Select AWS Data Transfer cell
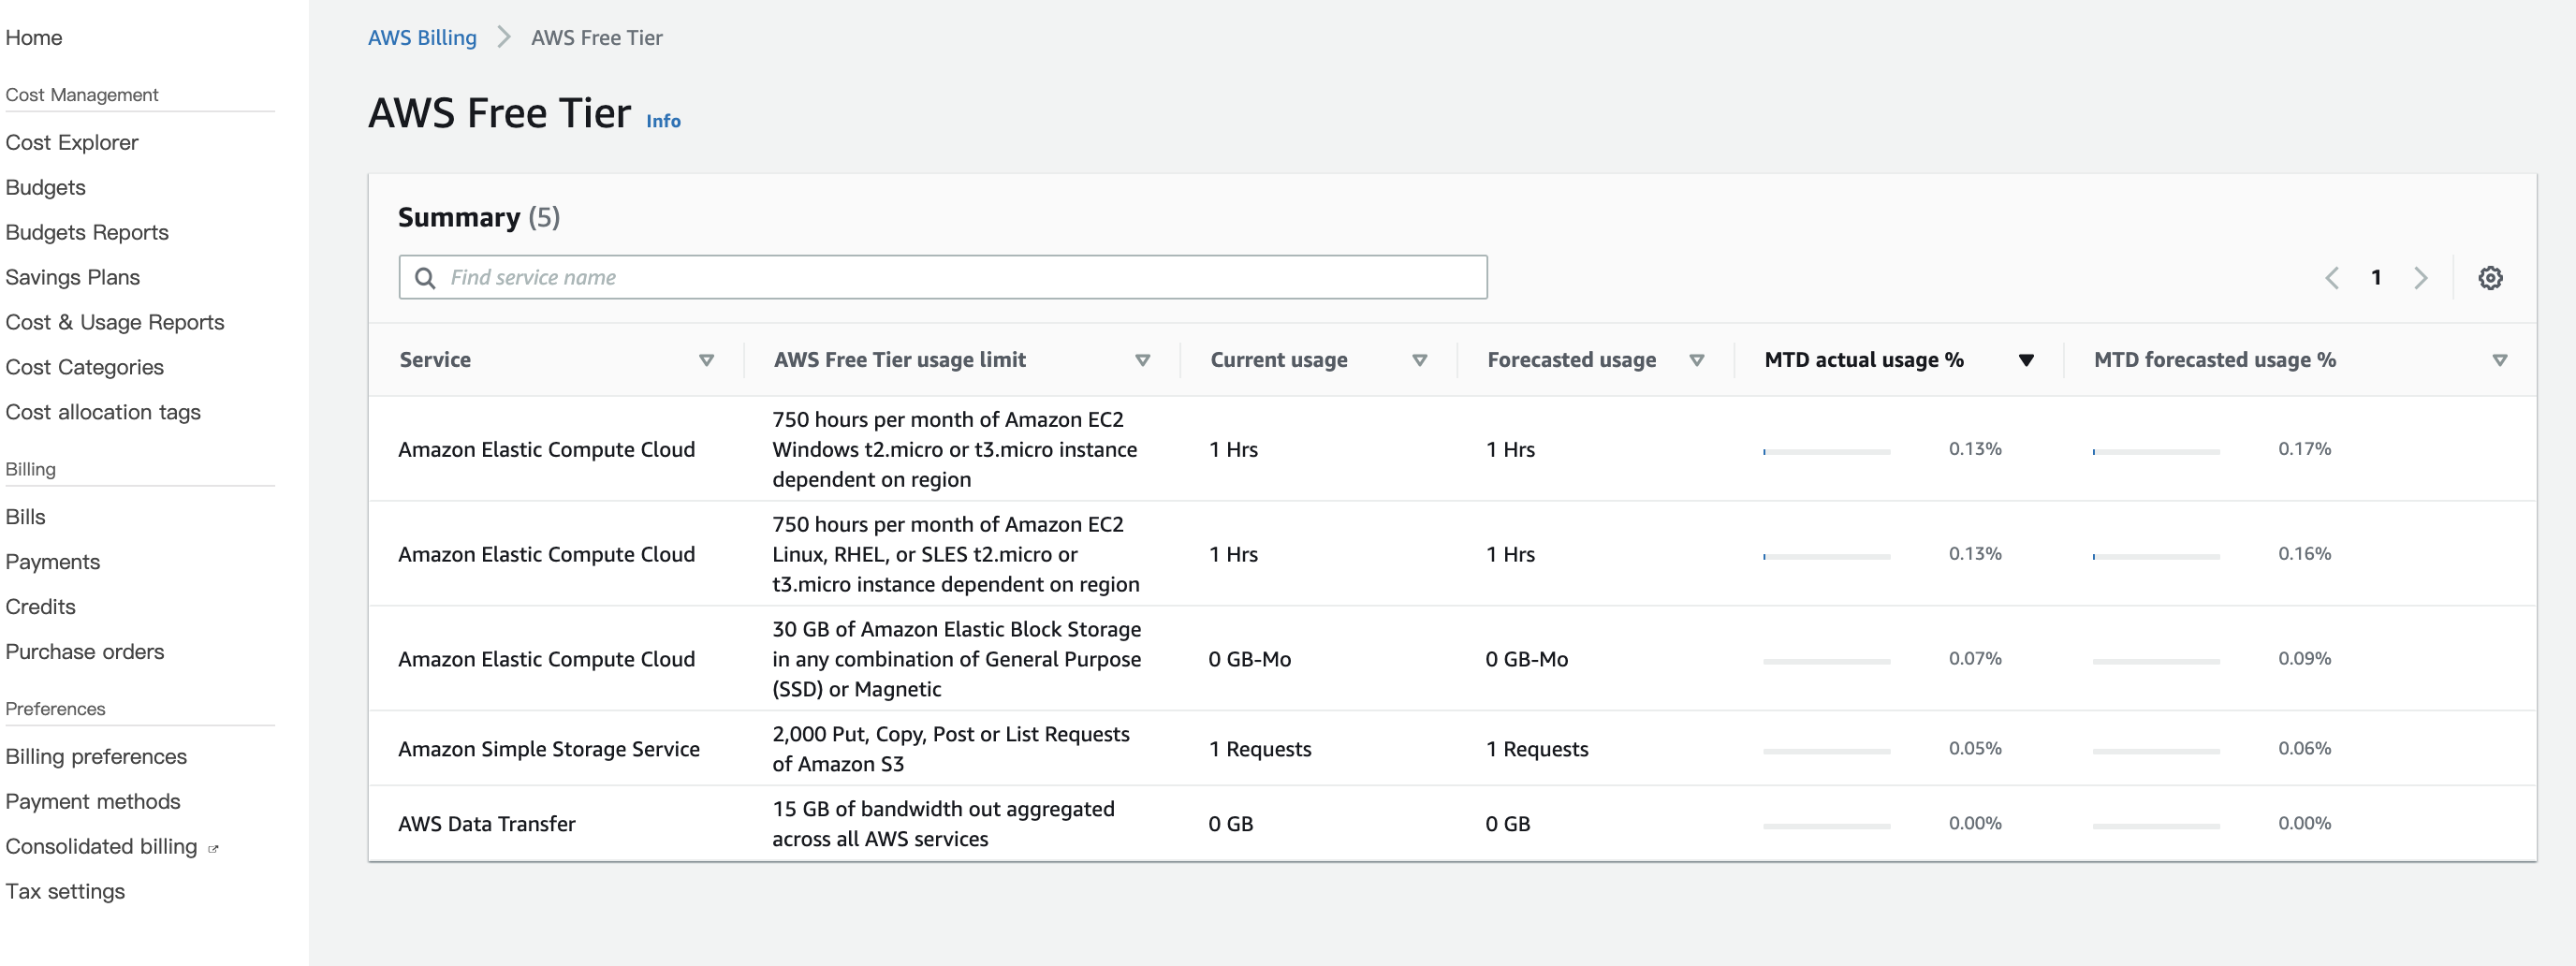Screen dimensions: 2576x966 click(487, 825)
